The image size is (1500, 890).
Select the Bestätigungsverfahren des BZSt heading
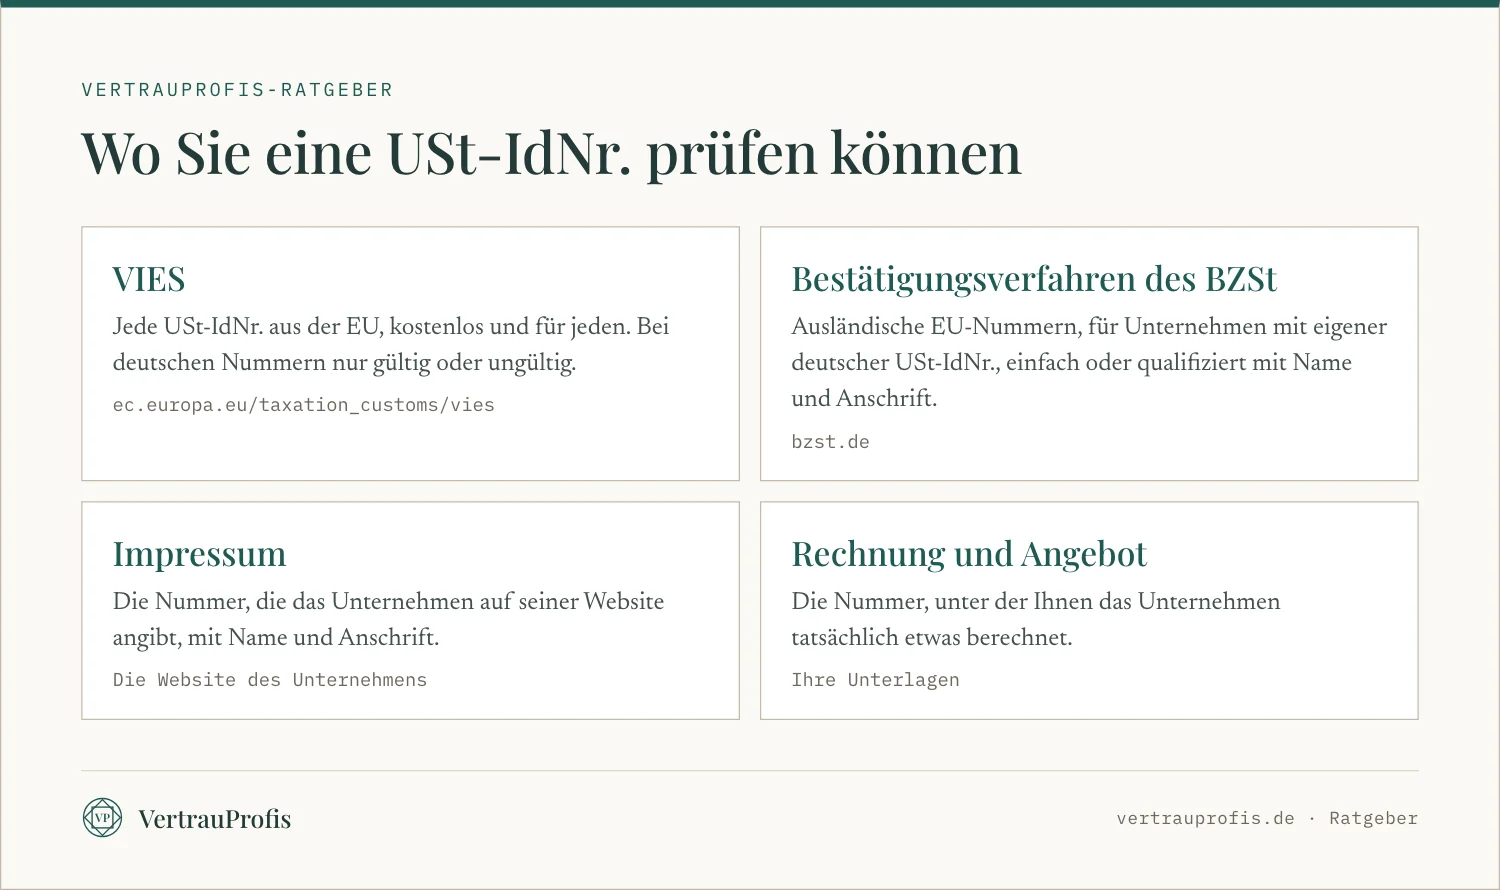coord(1034,279)
